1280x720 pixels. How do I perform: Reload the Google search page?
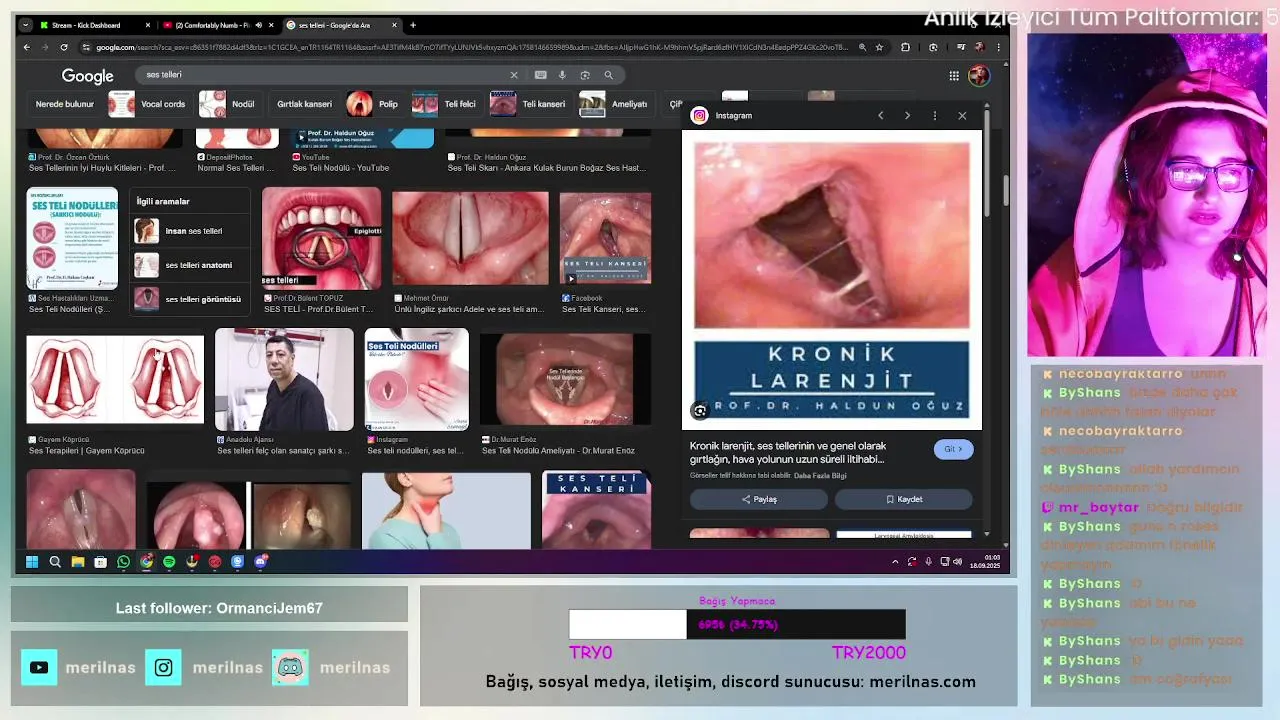coord(64,47)
